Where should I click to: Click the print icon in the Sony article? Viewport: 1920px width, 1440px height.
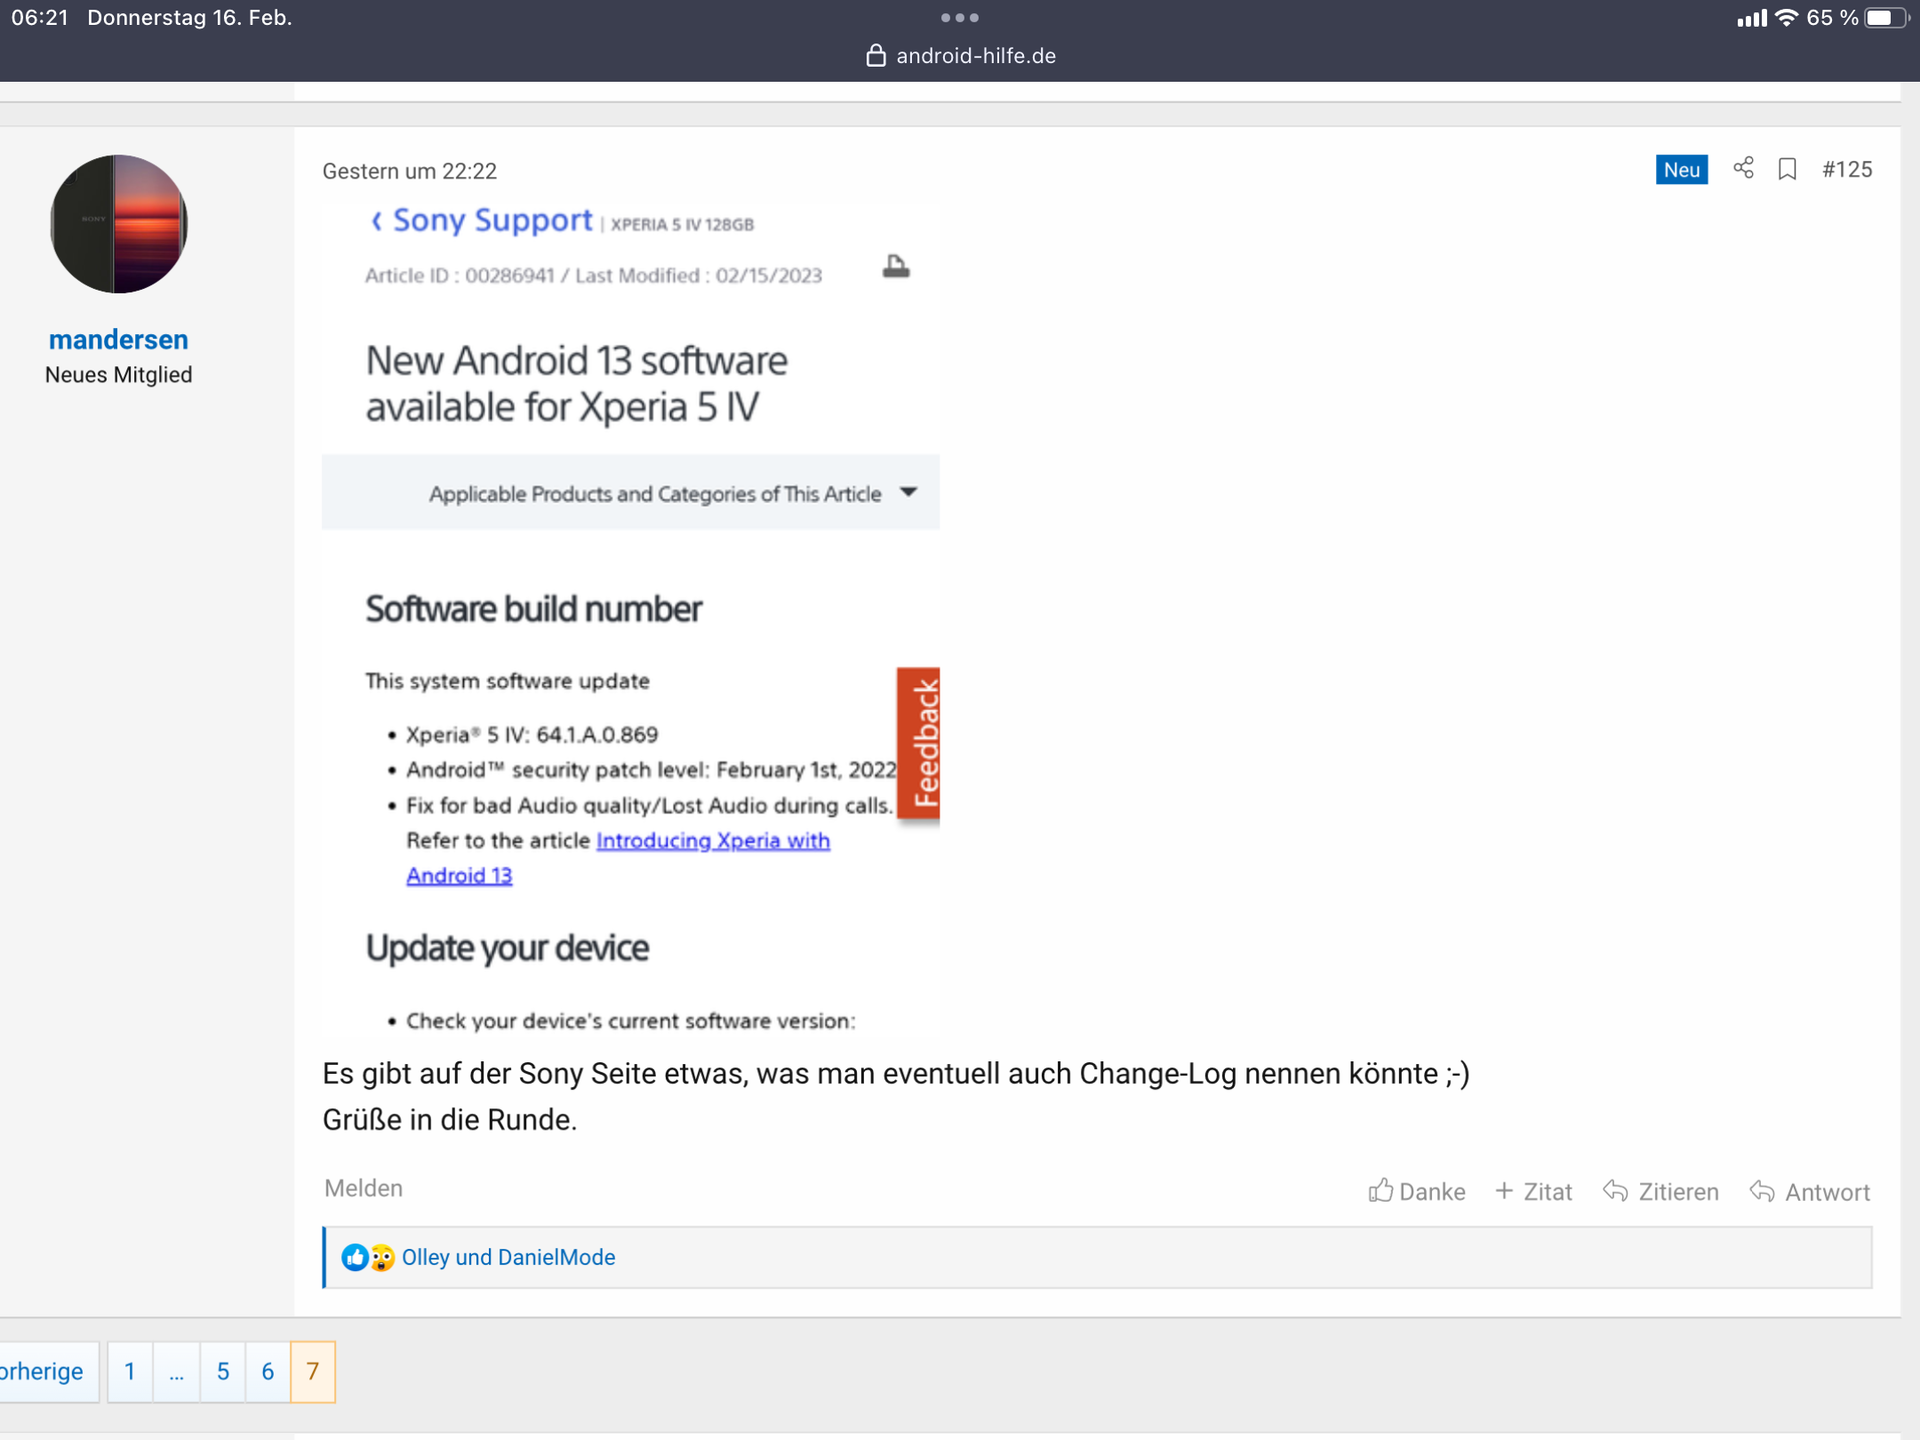896,266
